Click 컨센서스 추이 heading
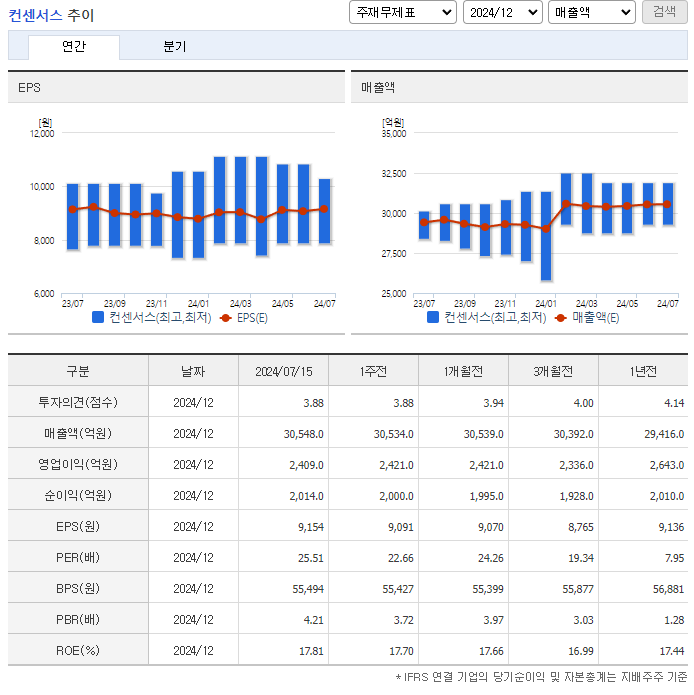This screenshot has height=695, width=694. click(x=51, y=16)
